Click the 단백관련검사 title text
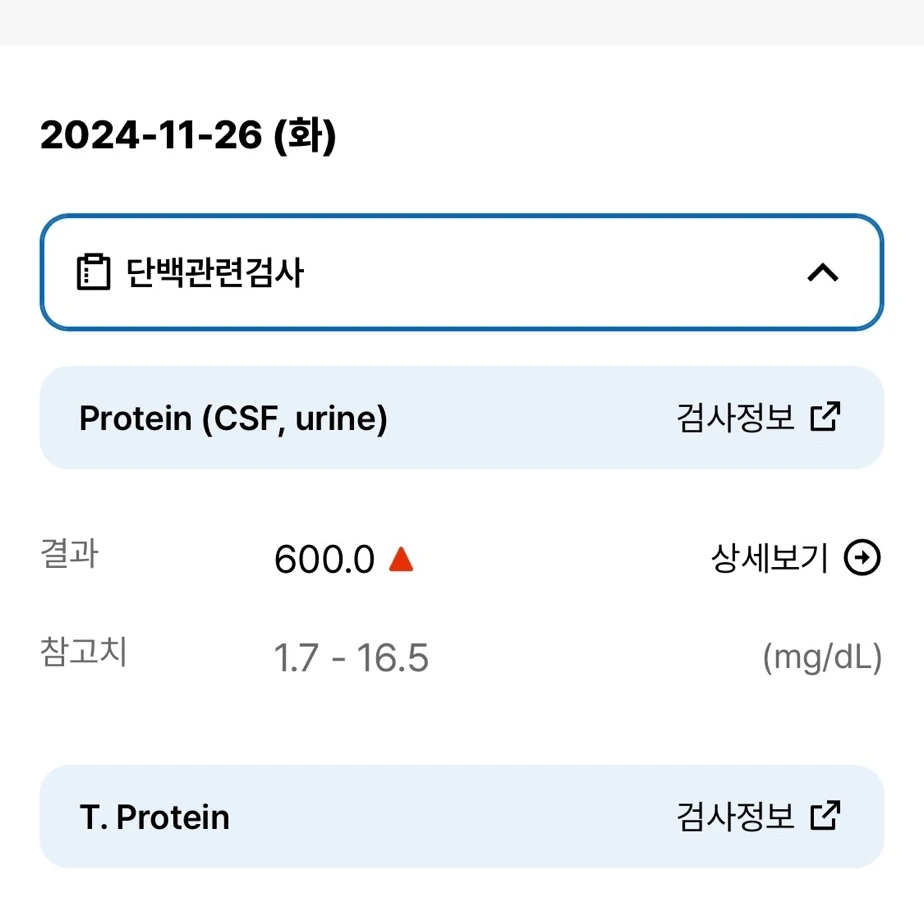The image size is (924, 924). click(214, 272)
